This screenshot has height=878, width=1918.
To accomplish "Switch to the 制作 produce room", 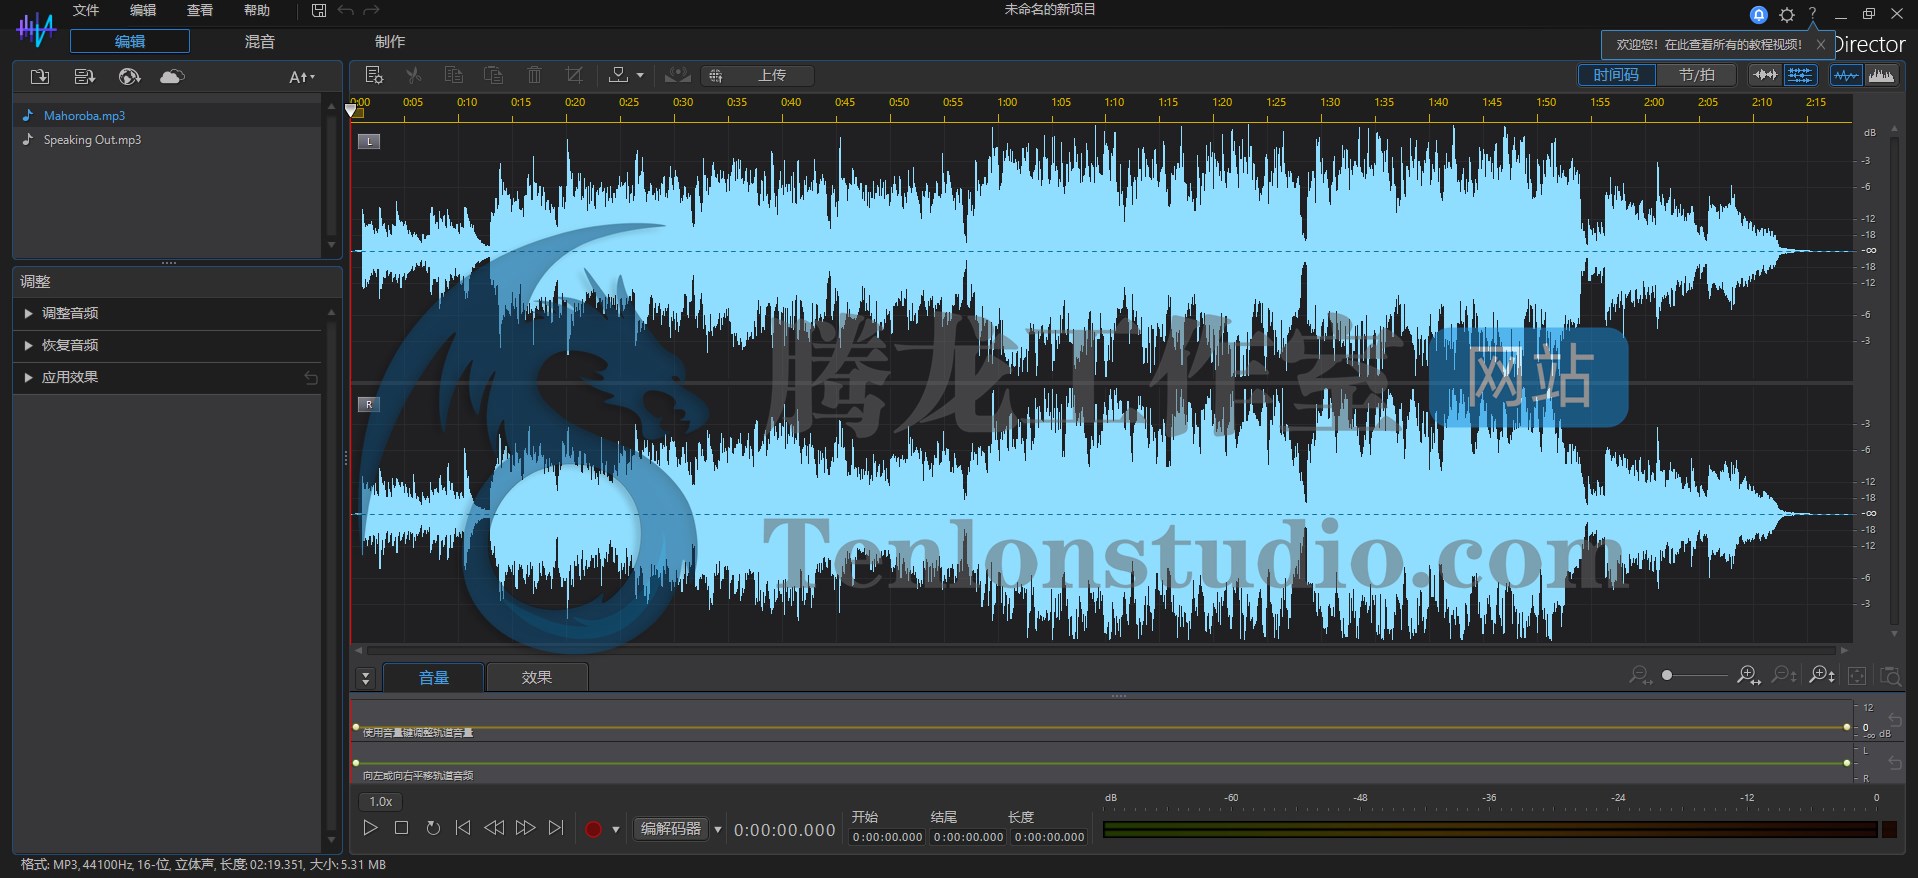I will [390, 41].
